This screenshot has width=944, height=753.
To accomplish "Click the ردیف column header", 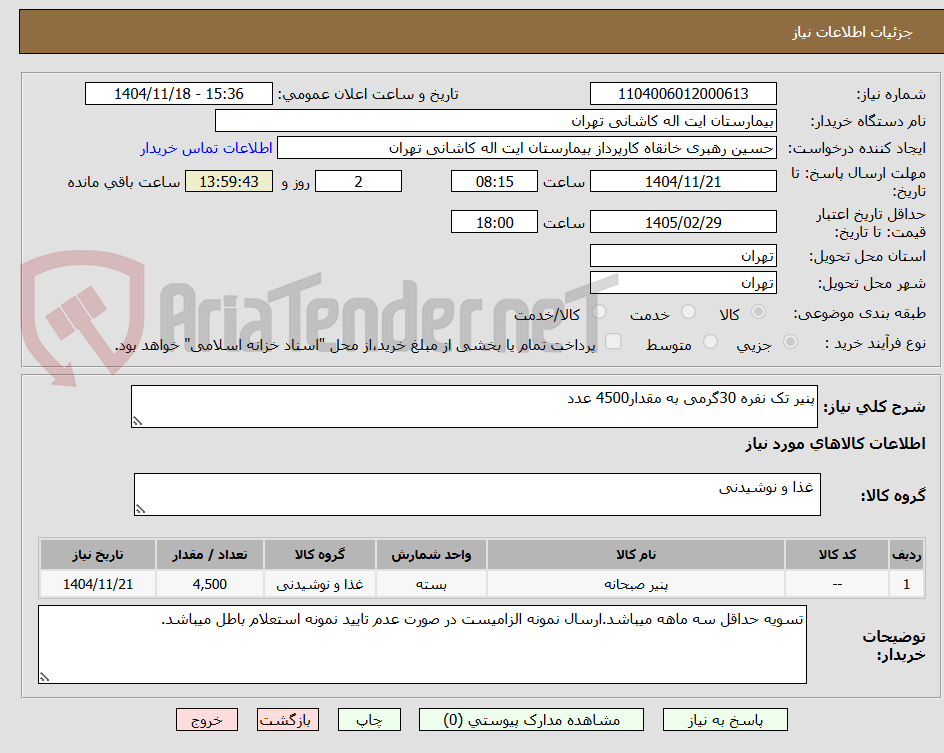I will tap(907, 554).
